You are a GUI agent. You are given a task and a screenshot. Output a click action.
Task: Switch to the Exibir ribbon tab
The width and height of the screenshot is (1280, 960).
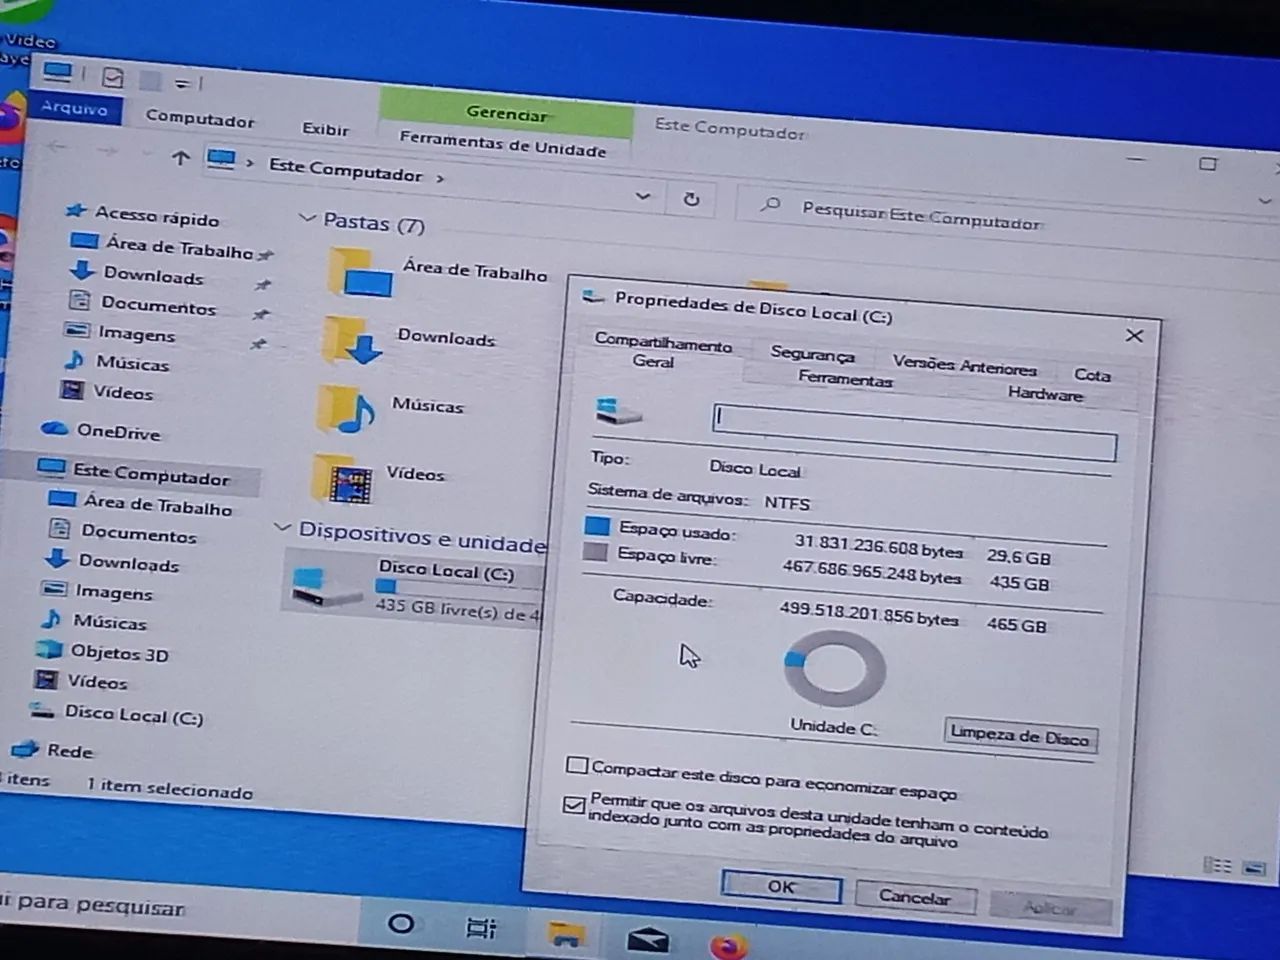tap(325, 129)
